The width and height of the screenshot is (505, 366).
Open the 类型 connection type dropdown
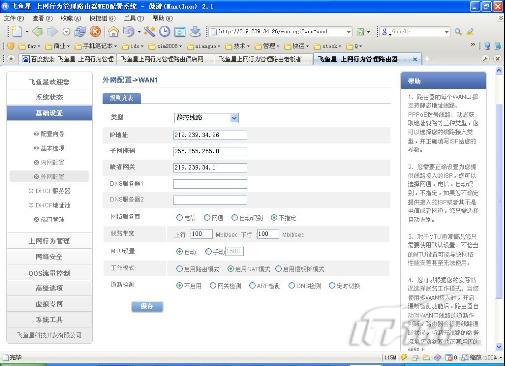[x=206, y=118]
